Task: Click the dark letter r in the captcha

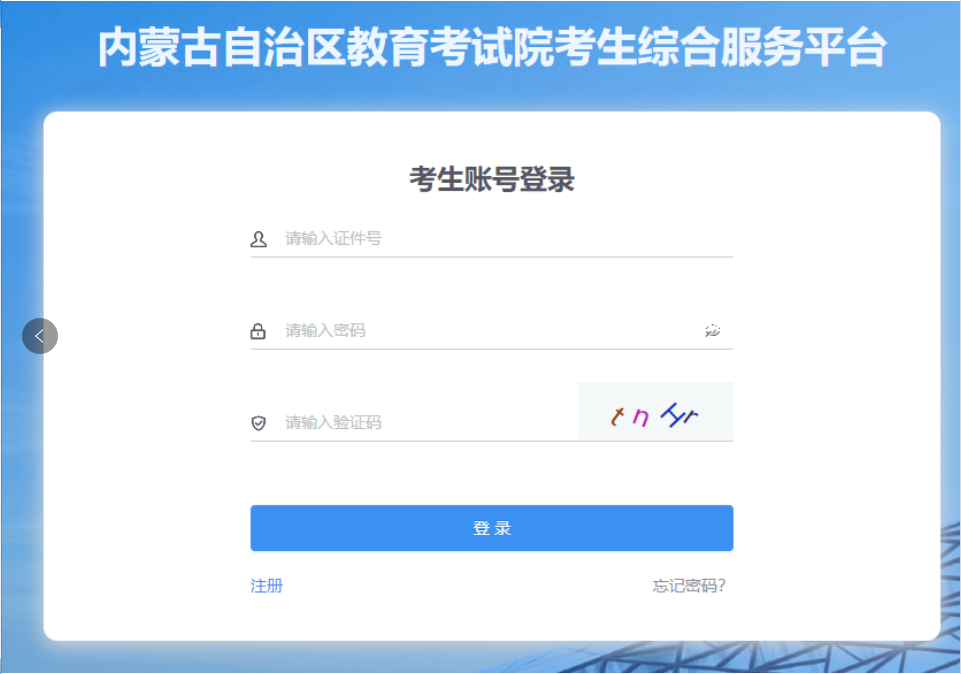Action: (691, 418)
